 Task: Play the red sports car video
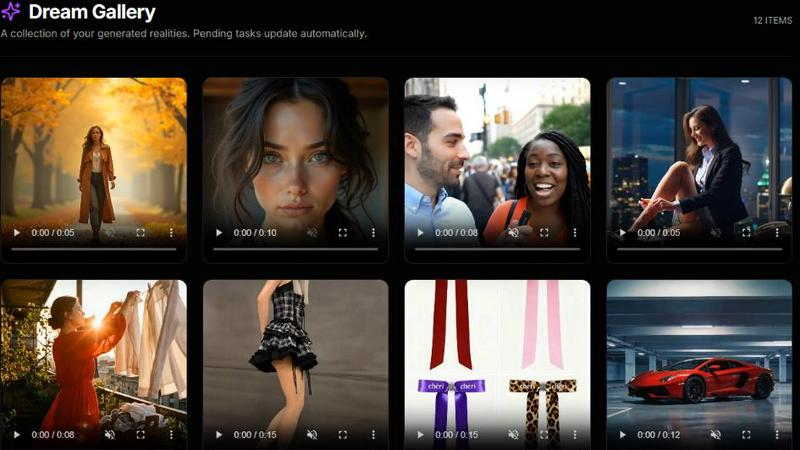click(622, 435)
